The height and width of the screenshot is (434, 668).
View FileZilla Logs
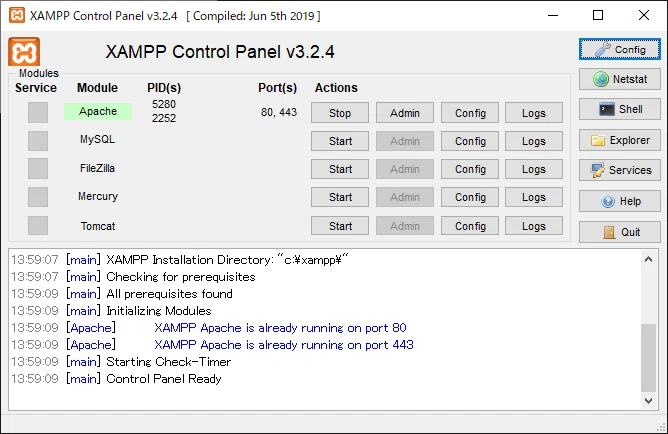pos(534,169)
